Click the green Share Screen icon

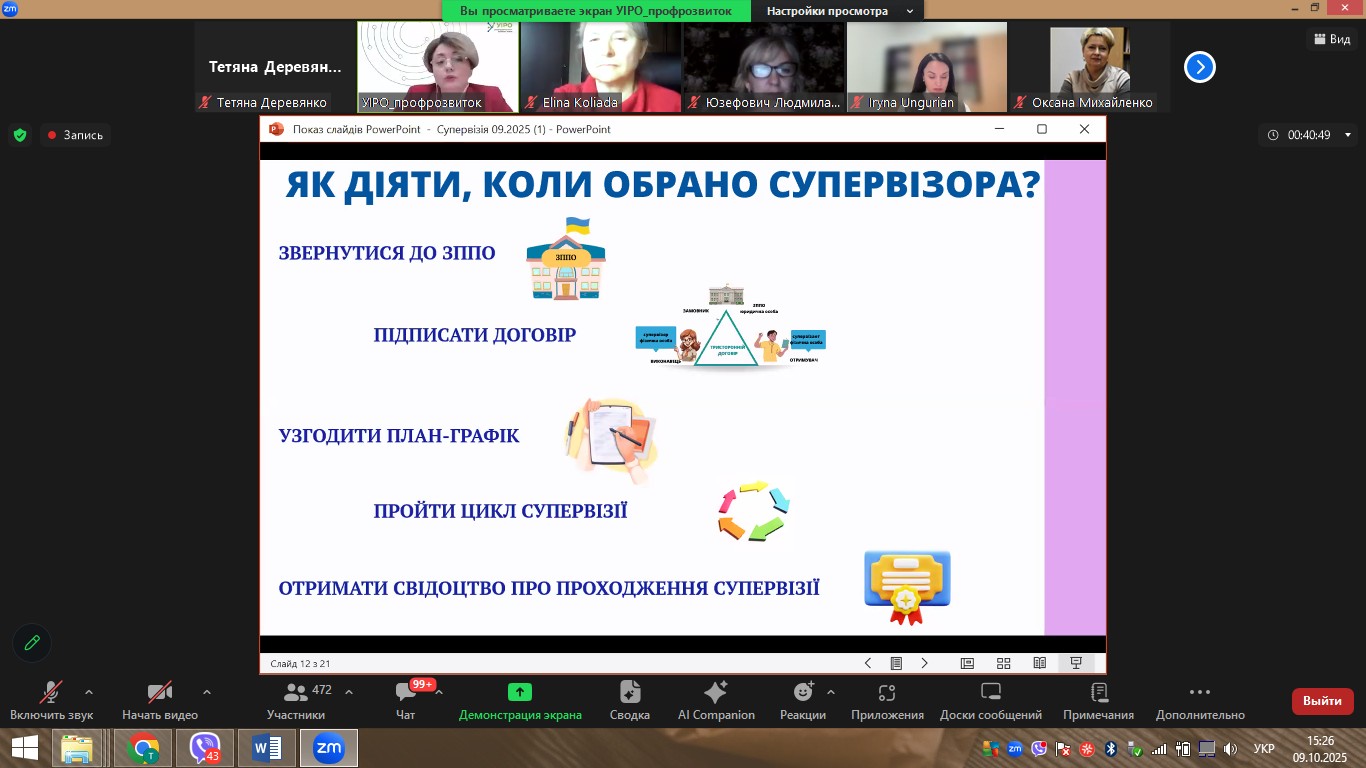tap(520, 693)
